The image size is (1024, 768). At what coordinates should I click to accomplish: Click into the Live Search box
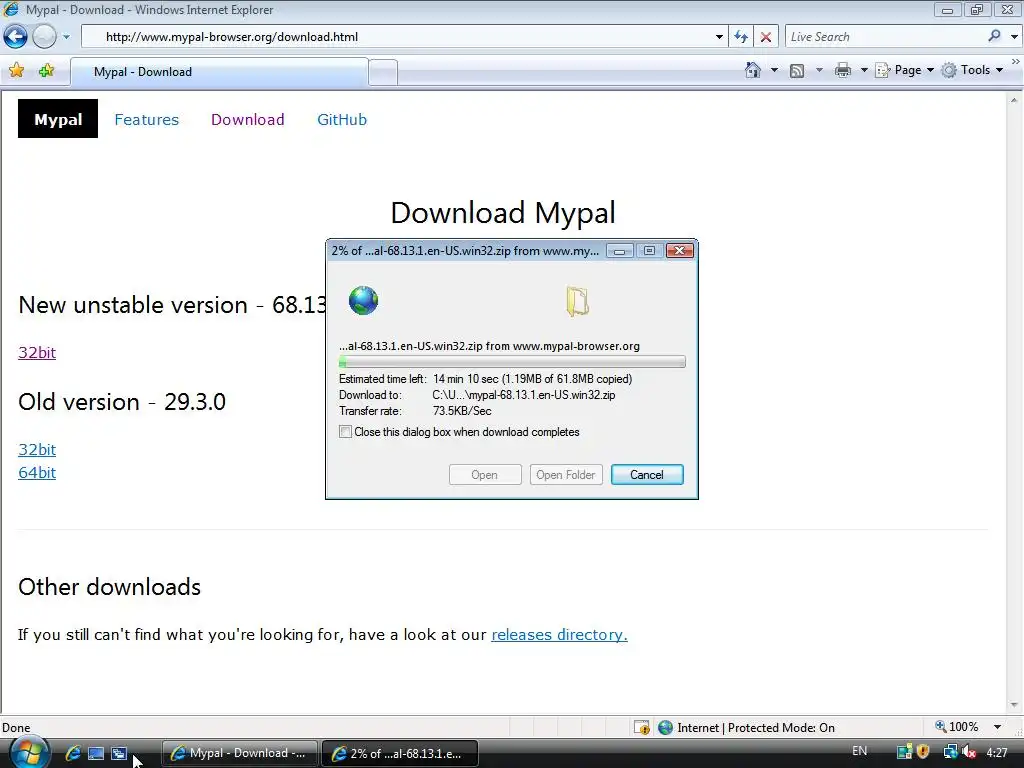[x=885, y=37]
